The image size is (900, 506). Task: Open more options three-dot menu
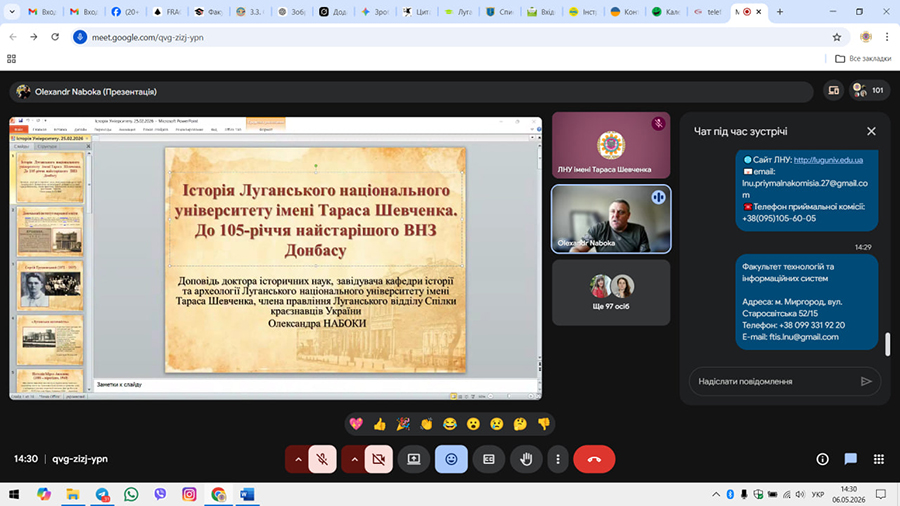click(x=557, y=459)
